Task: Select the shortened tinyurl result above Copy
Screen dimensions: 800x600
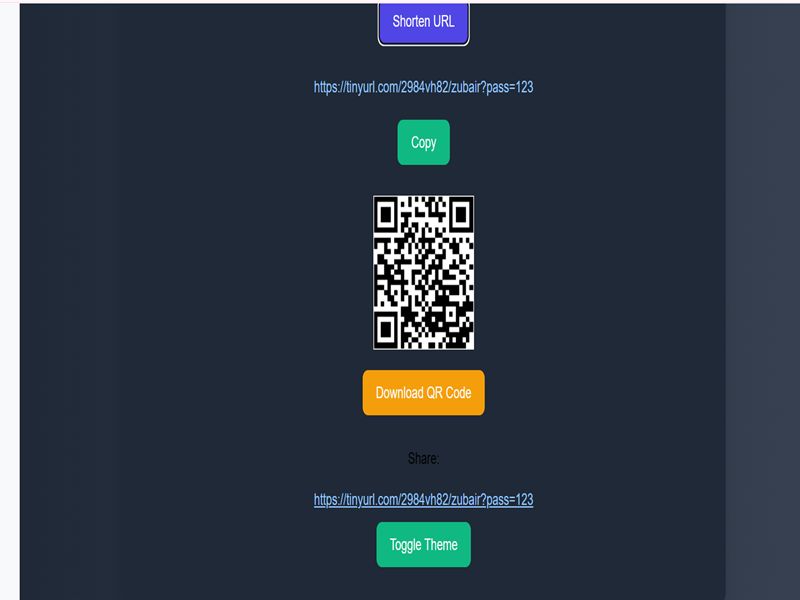Action: click(x=423, y=87)
